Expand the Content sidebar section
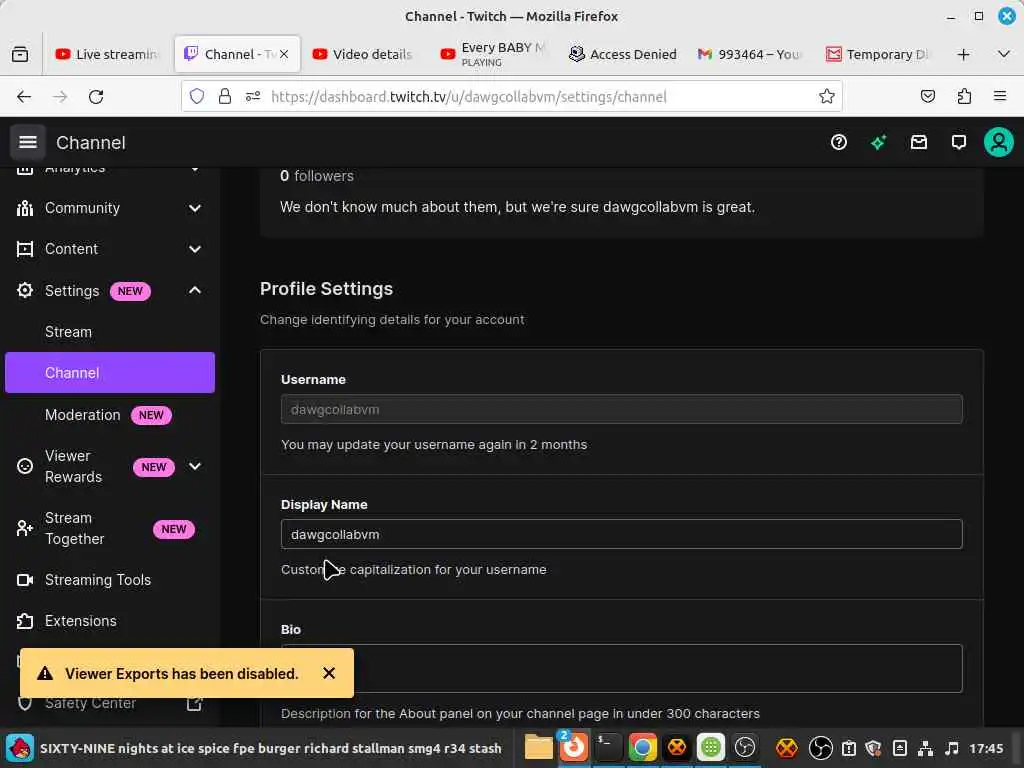 coord(195,249)
